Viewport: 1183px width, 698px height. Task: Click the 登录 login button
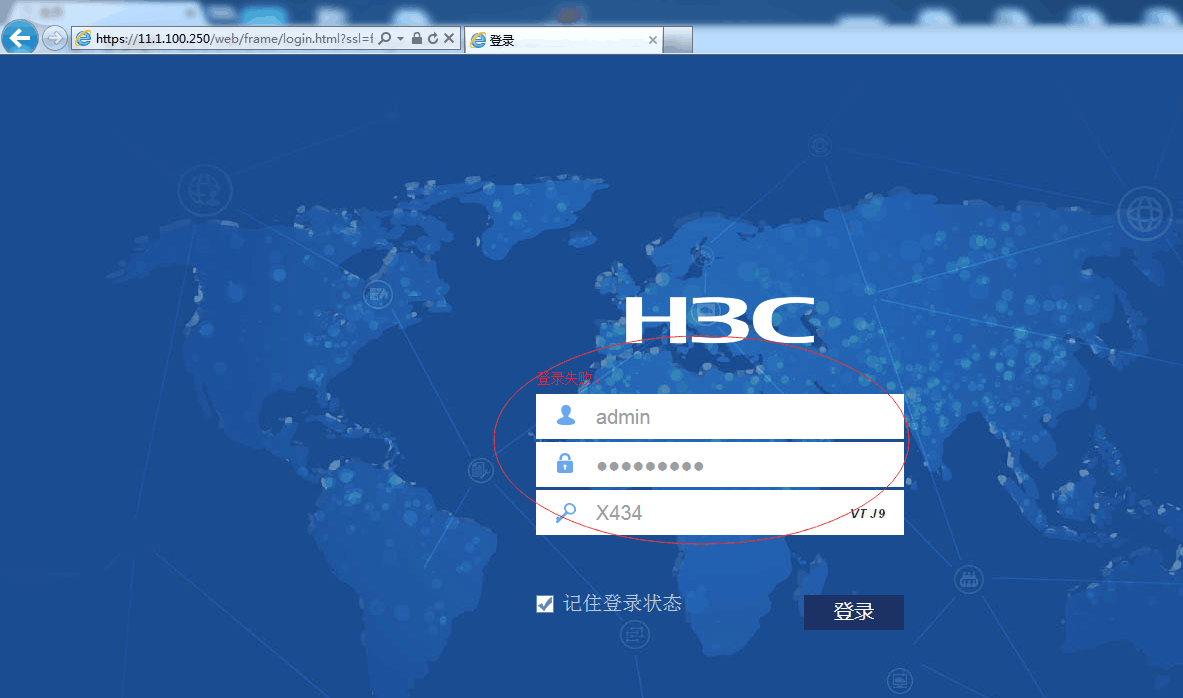[x=853, y=612]
